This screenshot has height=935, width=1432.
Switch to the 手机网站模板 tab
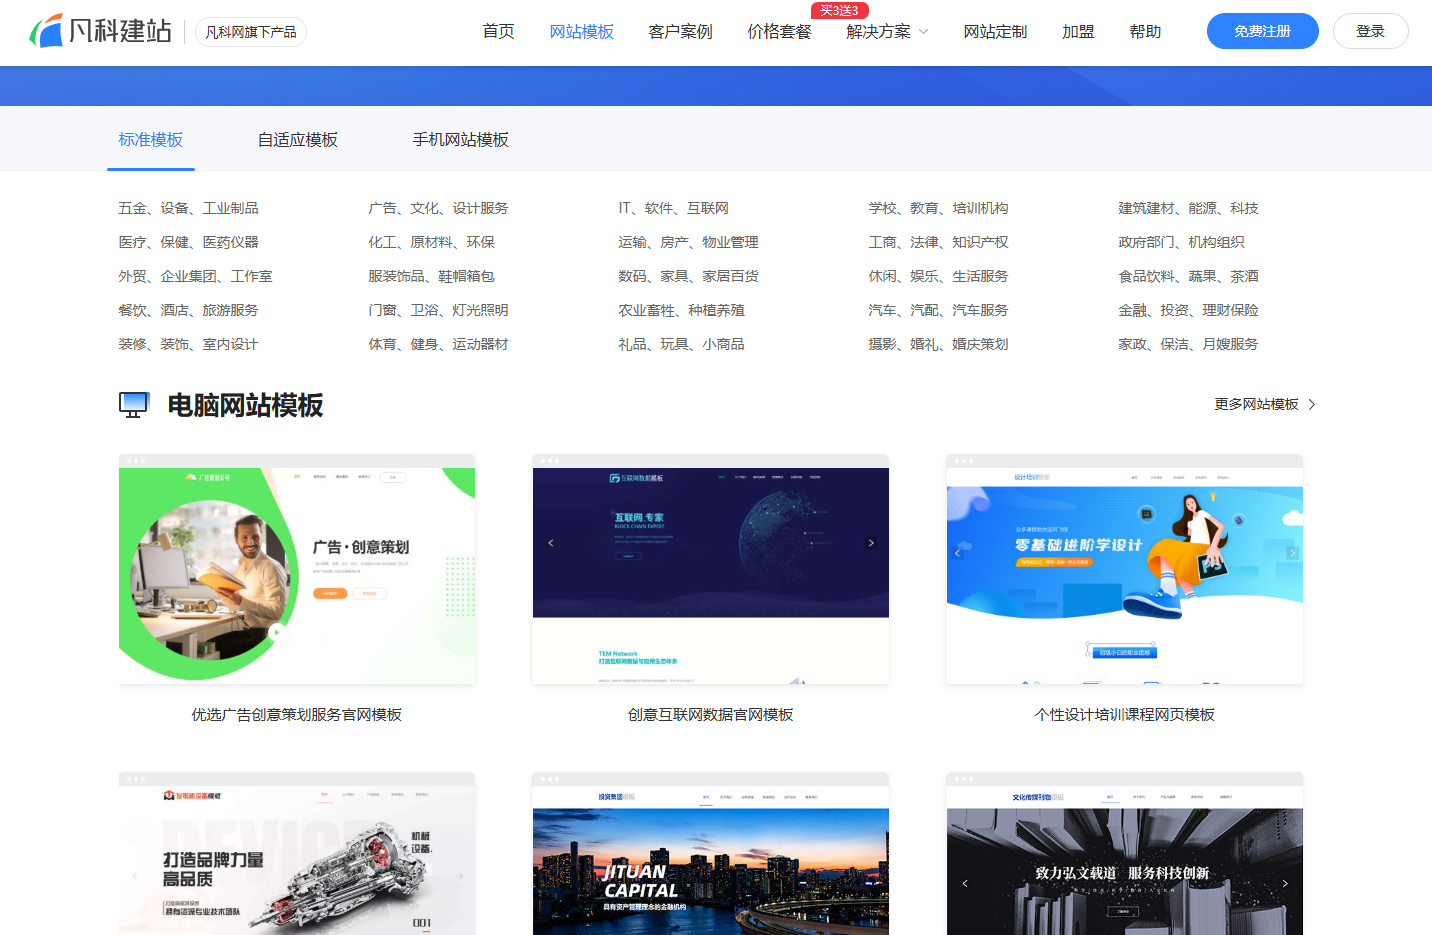tap(461, 140)
